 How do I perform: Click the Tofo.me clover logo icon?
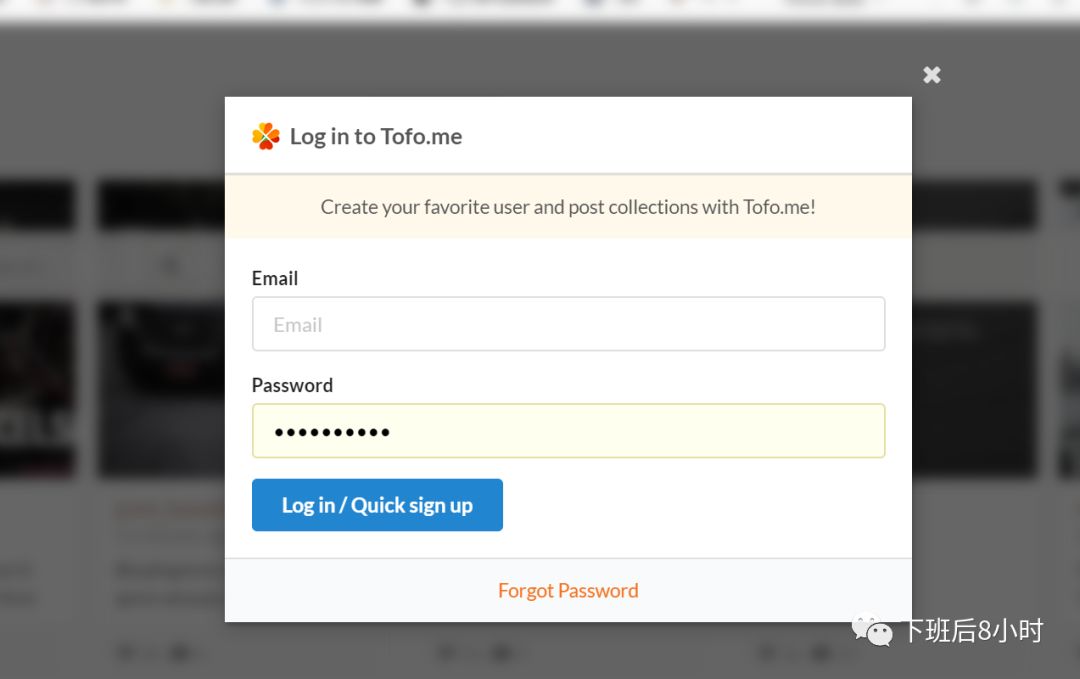pyautogui.click(x=266, y=136)
